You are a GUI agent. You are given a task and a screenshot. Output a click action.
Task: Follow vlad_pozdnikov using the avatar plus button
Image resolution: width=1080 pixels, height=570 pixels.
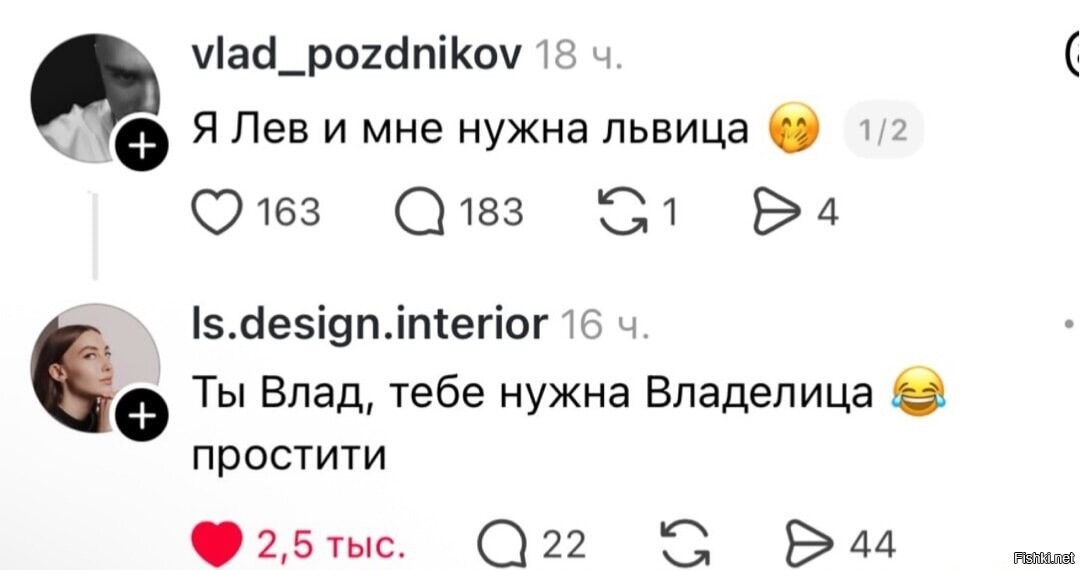(139, 149)
